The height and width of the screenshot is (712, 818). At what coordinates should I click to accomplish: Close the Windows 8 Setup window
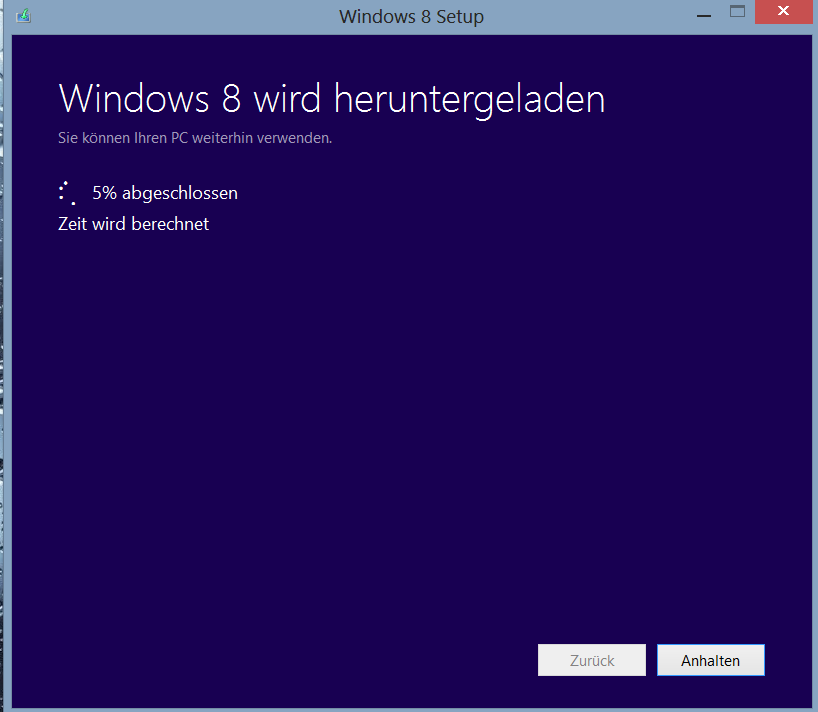[783, 11]
